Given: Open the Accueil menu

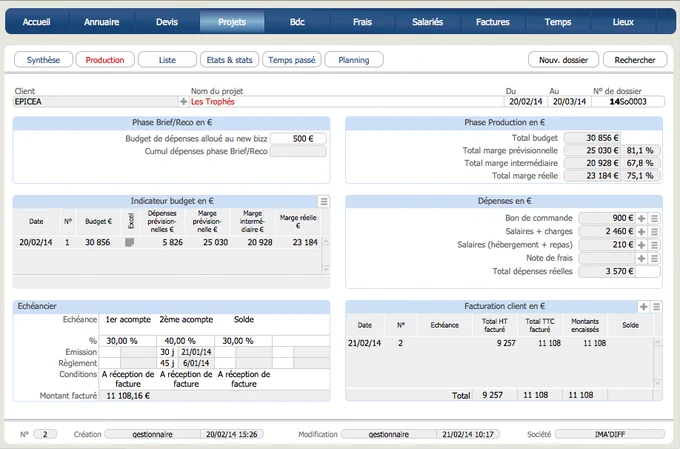Looking at the screenshot, I should [36, 22].
